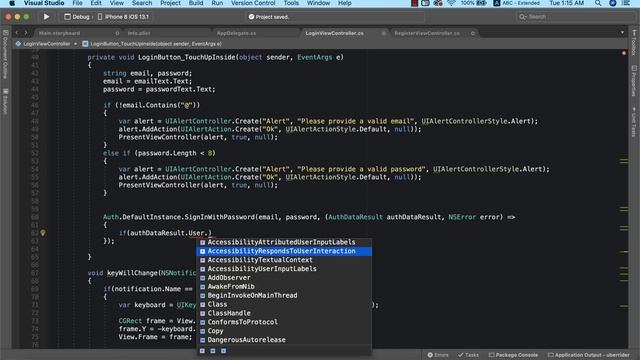Open the File menu
This screenshot has height=360, width=640.
click(77, 3)
